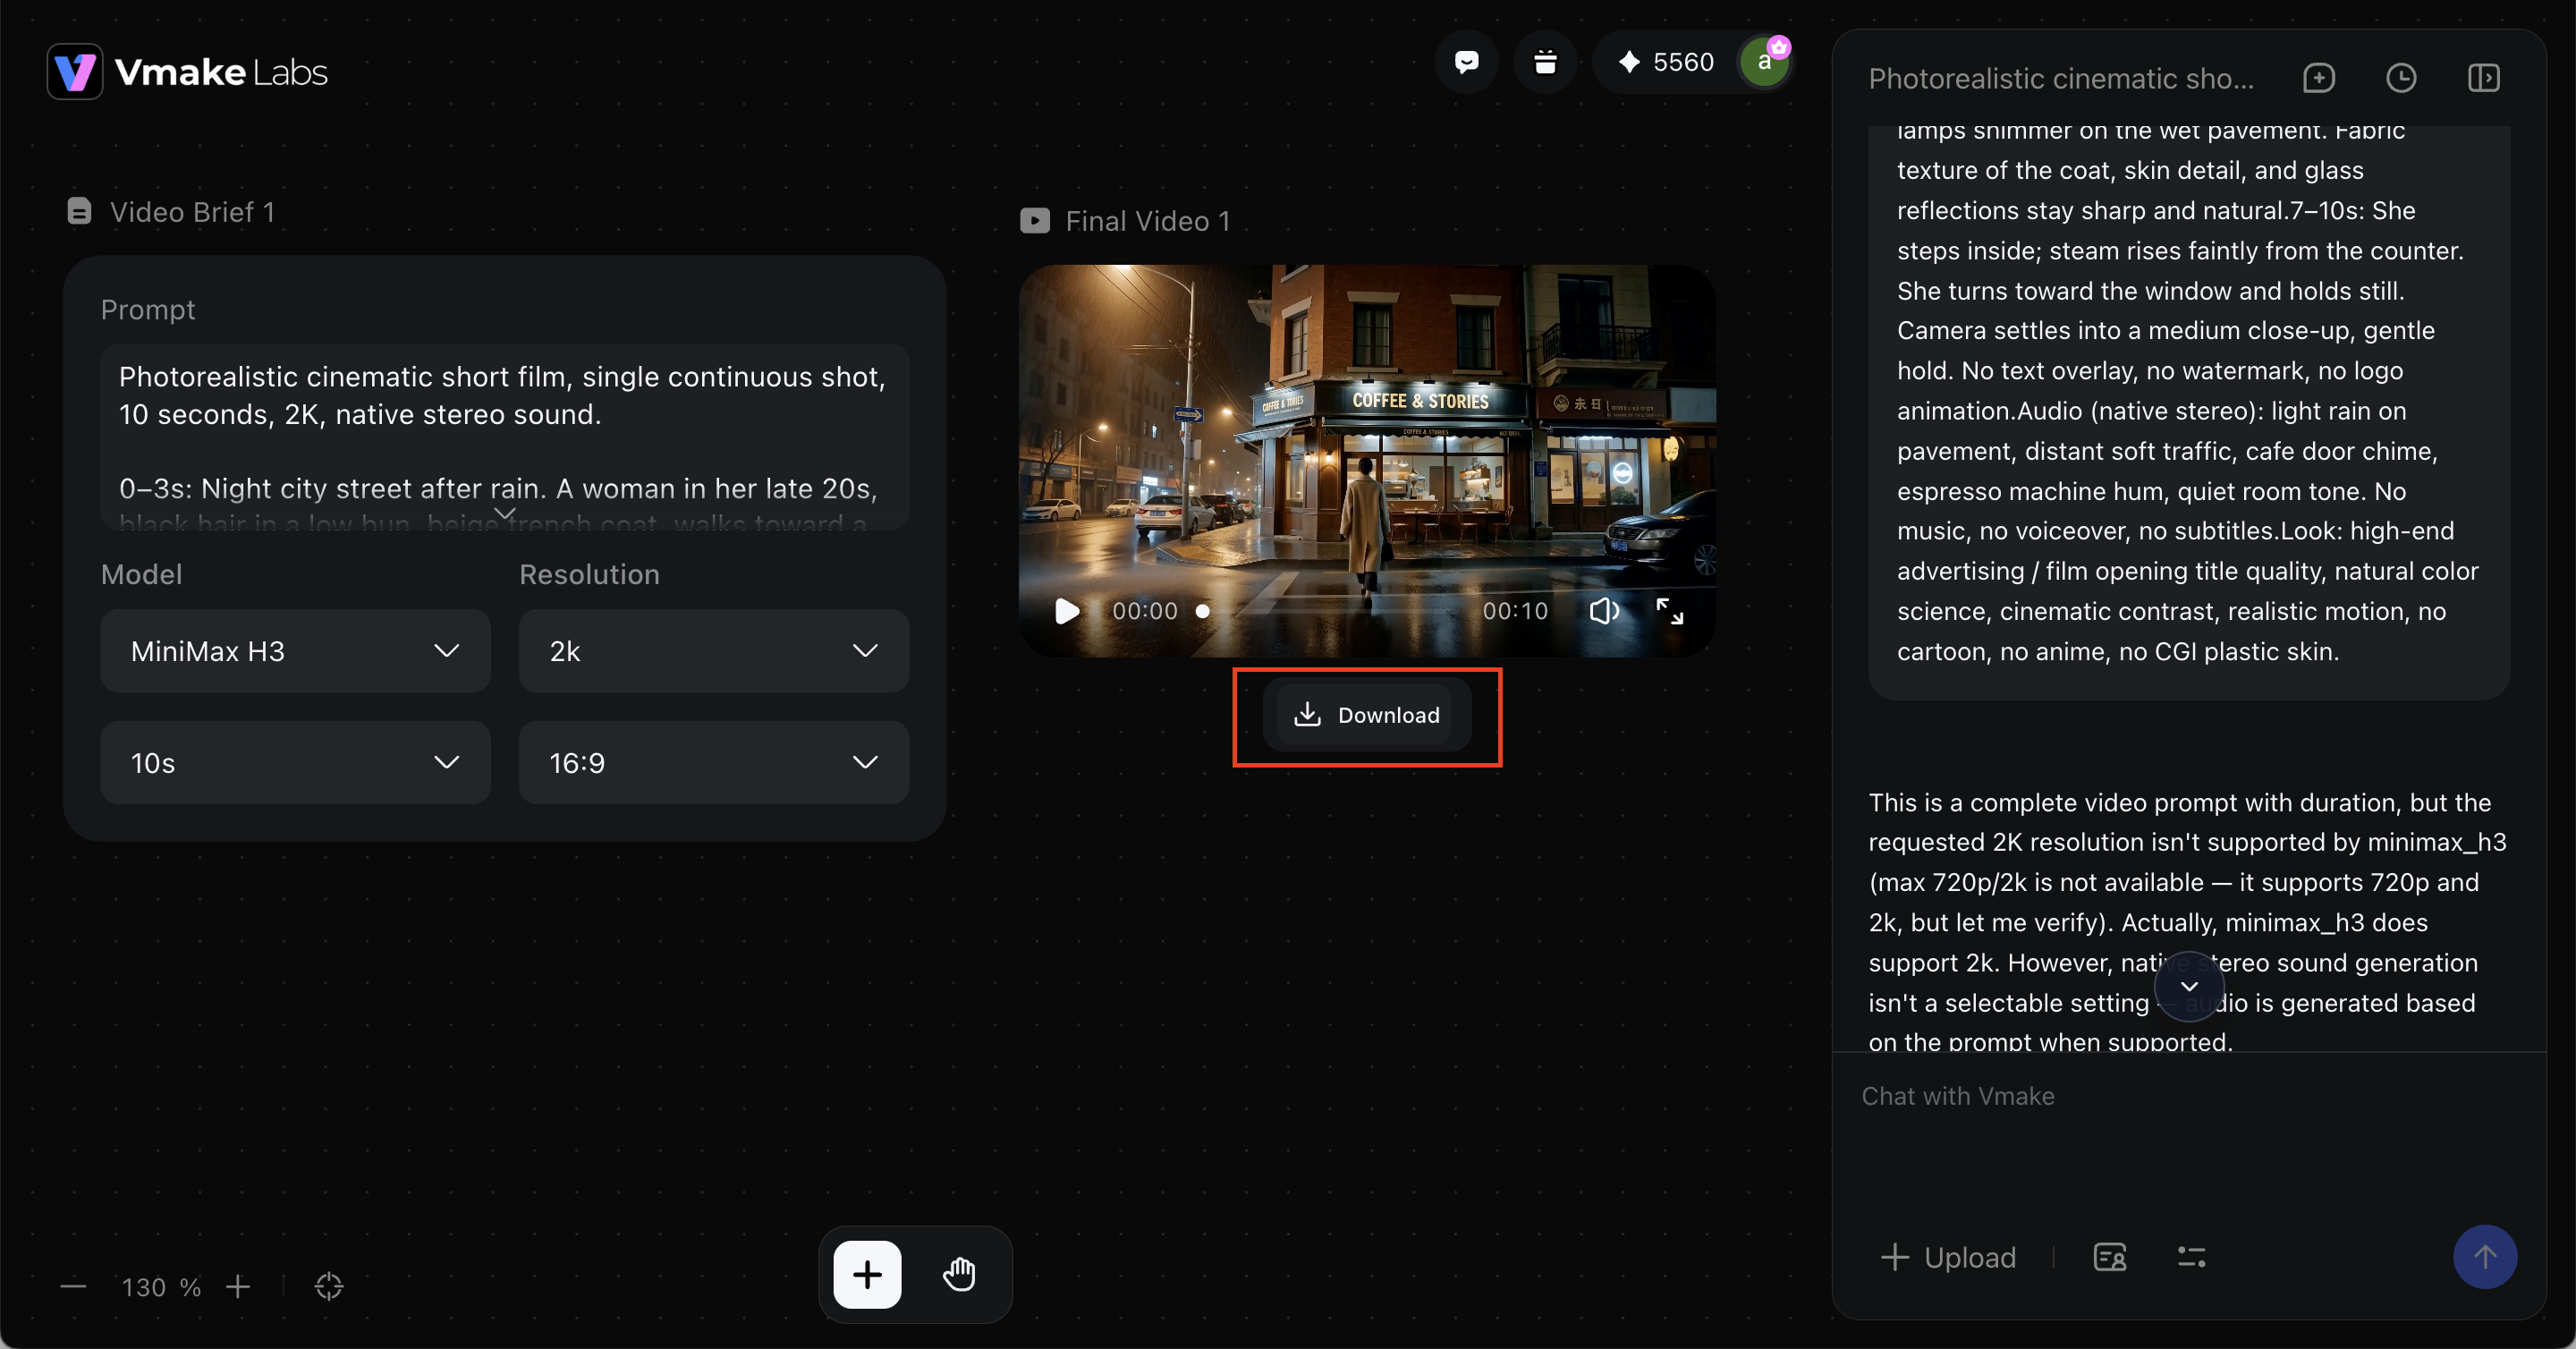Expand the video to fullscreen
The width and height of the screenshot is (2576, 1349).
point(1670,611)
